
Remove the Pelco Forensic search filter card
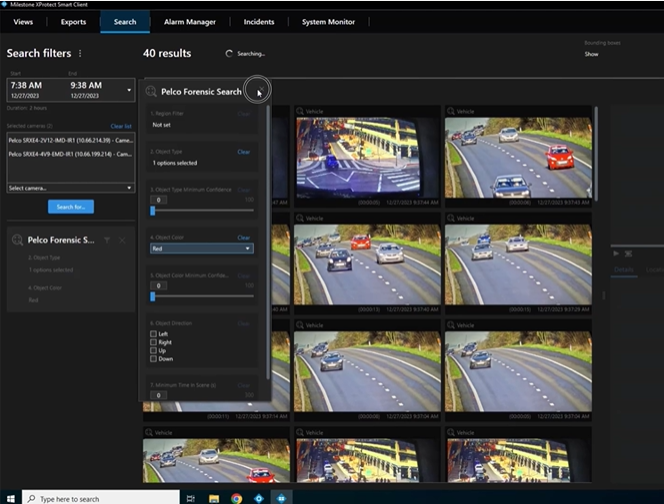[x=122, y=240]
